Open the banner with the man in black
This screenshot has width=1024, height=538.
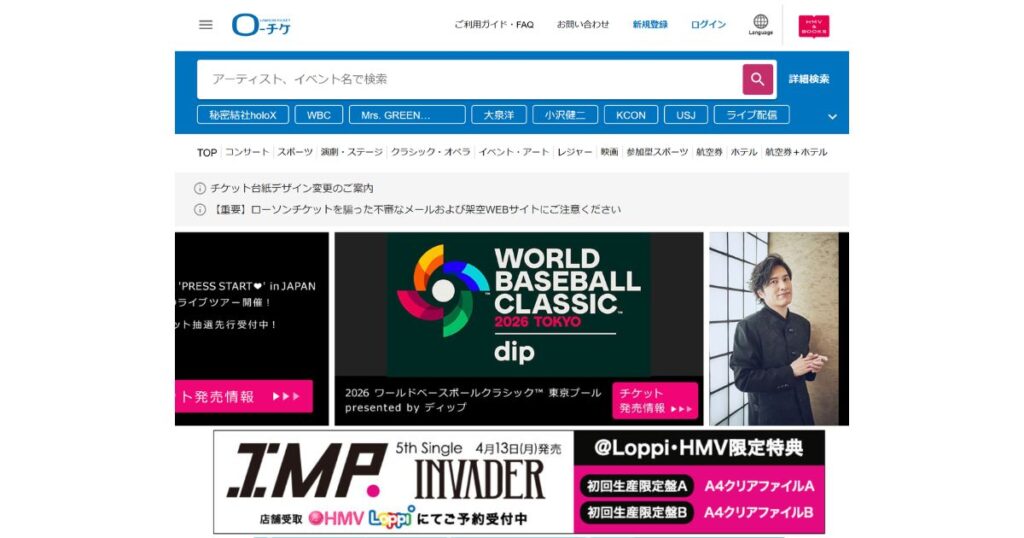pyautogui.click(x=779, y=329)
